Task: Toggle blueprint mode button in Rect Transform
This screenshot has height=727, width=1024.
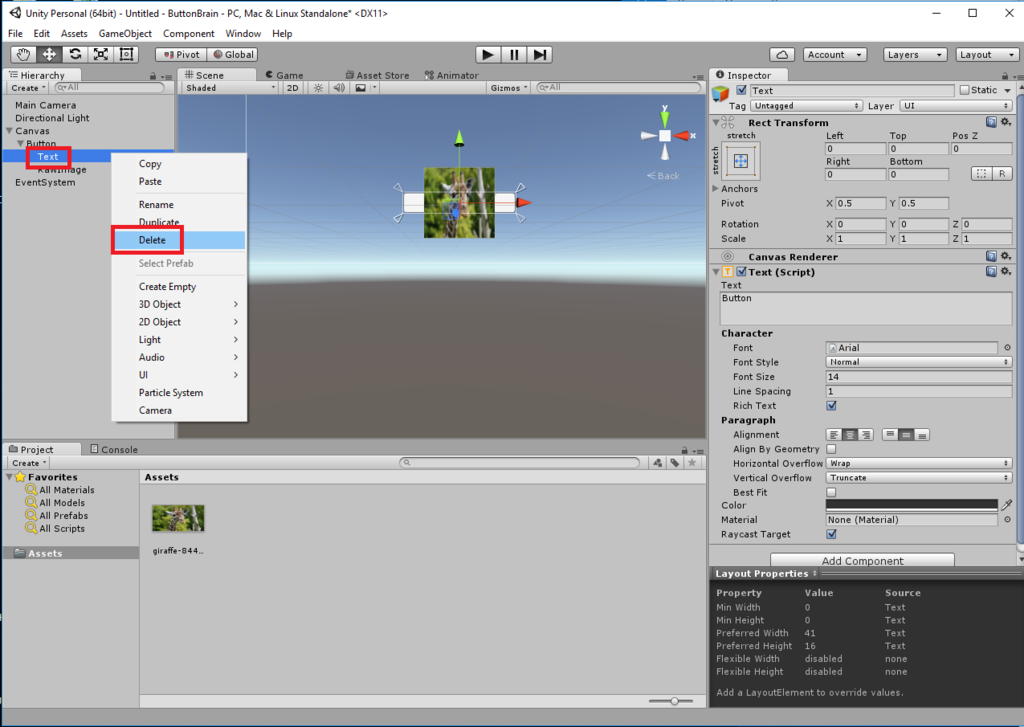Action: coord(981,174)
